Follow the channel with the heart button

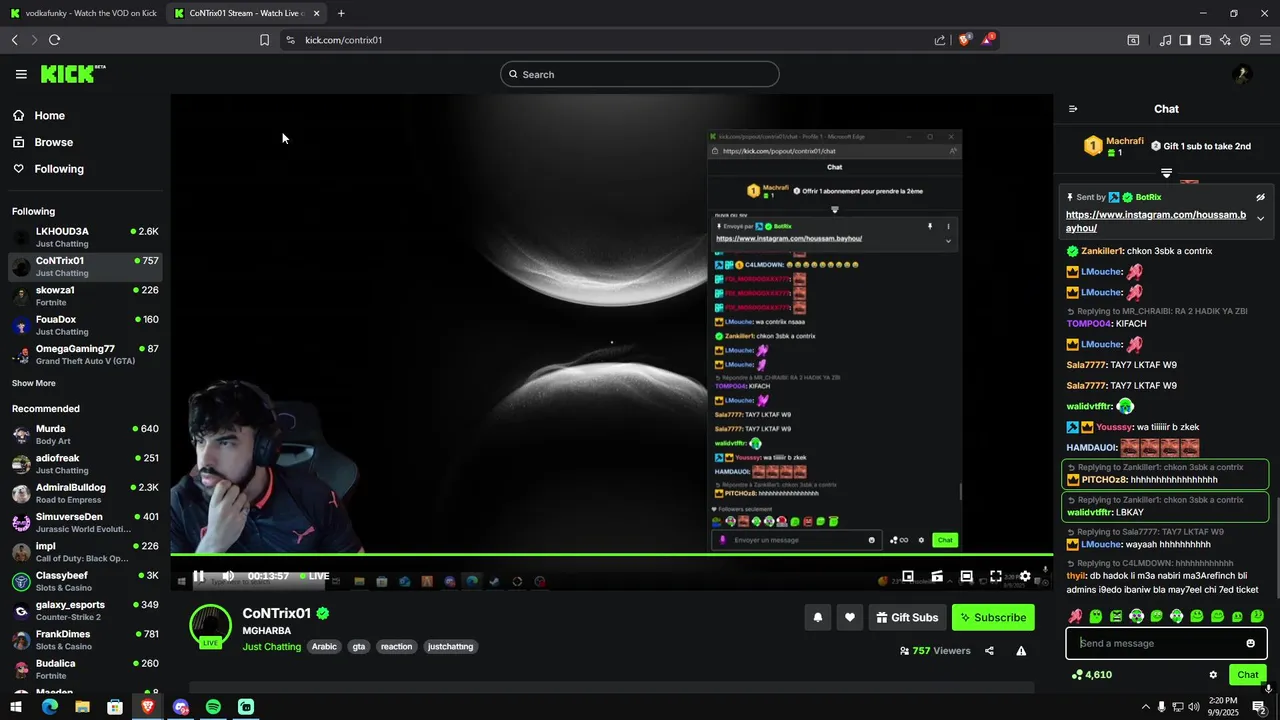[x=850, y=617]
